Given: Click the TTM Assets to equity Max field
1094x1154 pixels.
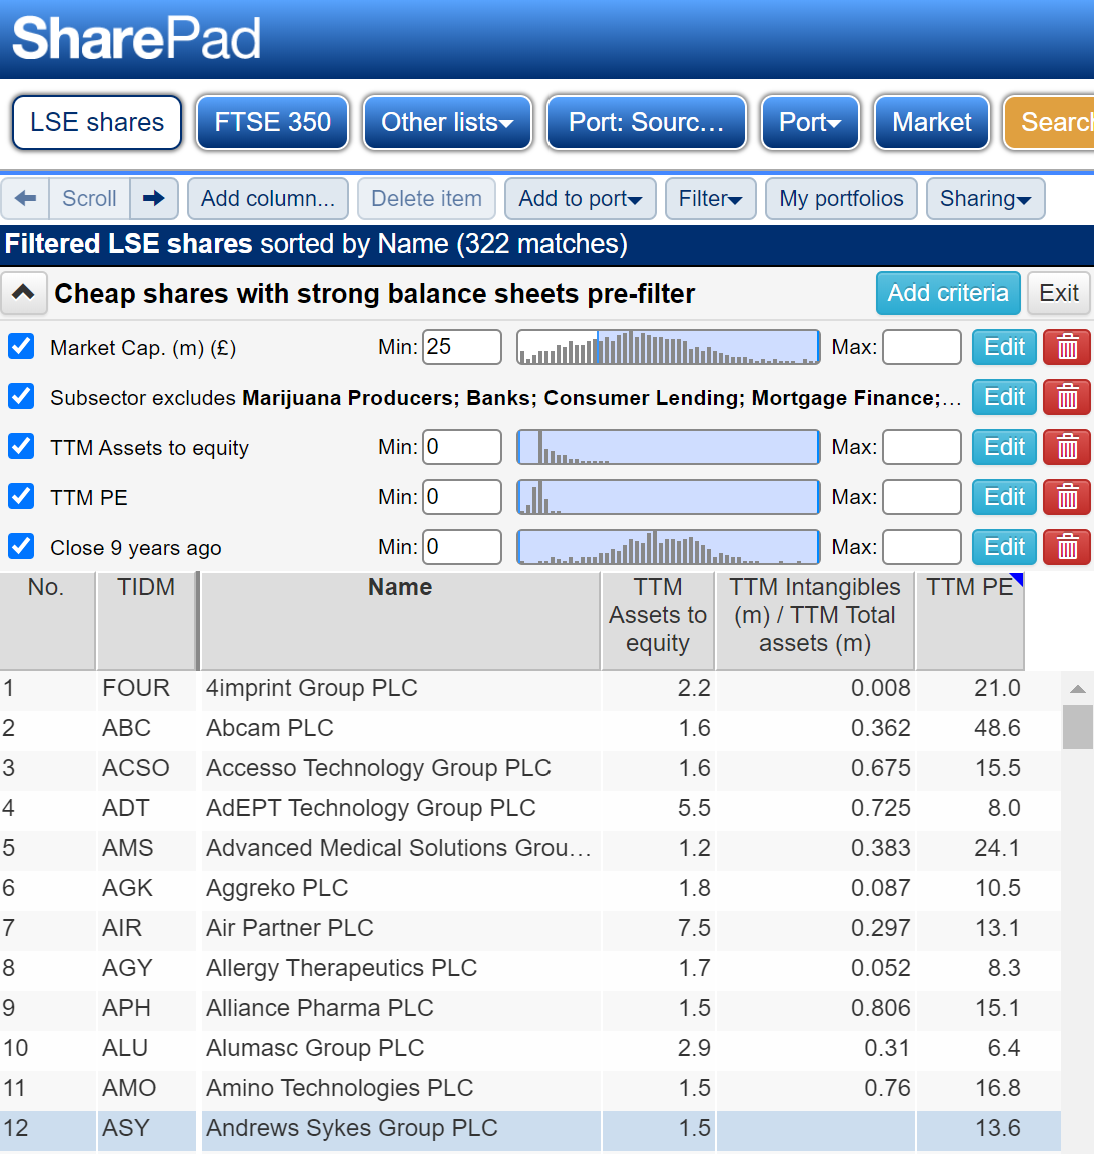Looking at the screenshot, I should click(922, 447).
